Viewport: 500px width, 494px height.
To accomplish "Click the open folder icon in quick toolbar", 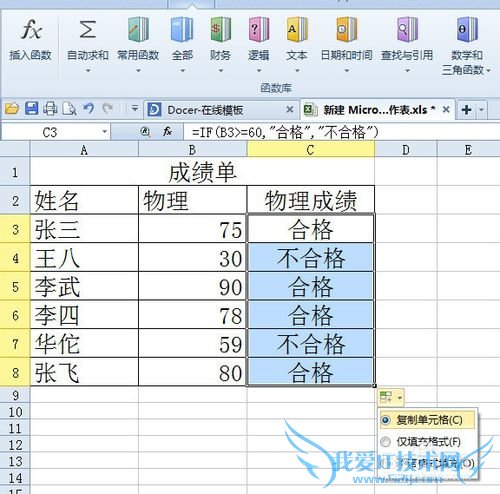I will pyautogui.click(x=12, y=109).
